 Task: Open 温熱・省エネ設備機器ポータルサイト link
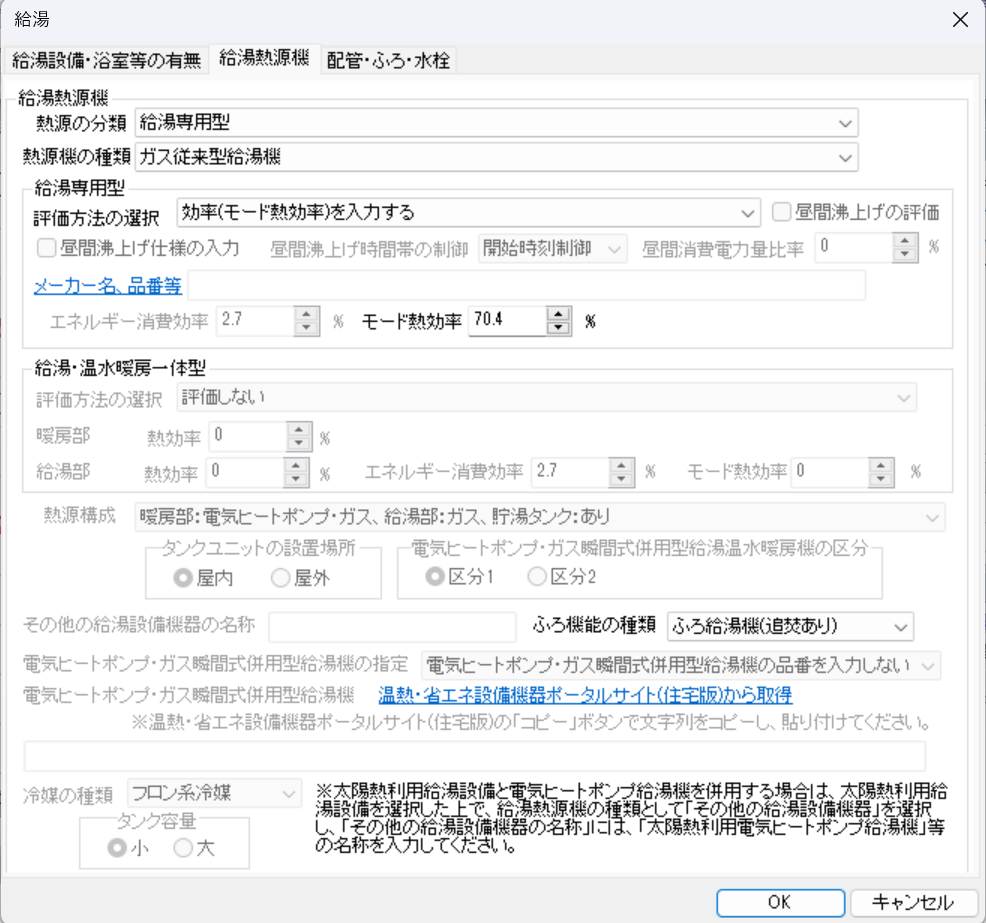(585, 694)
